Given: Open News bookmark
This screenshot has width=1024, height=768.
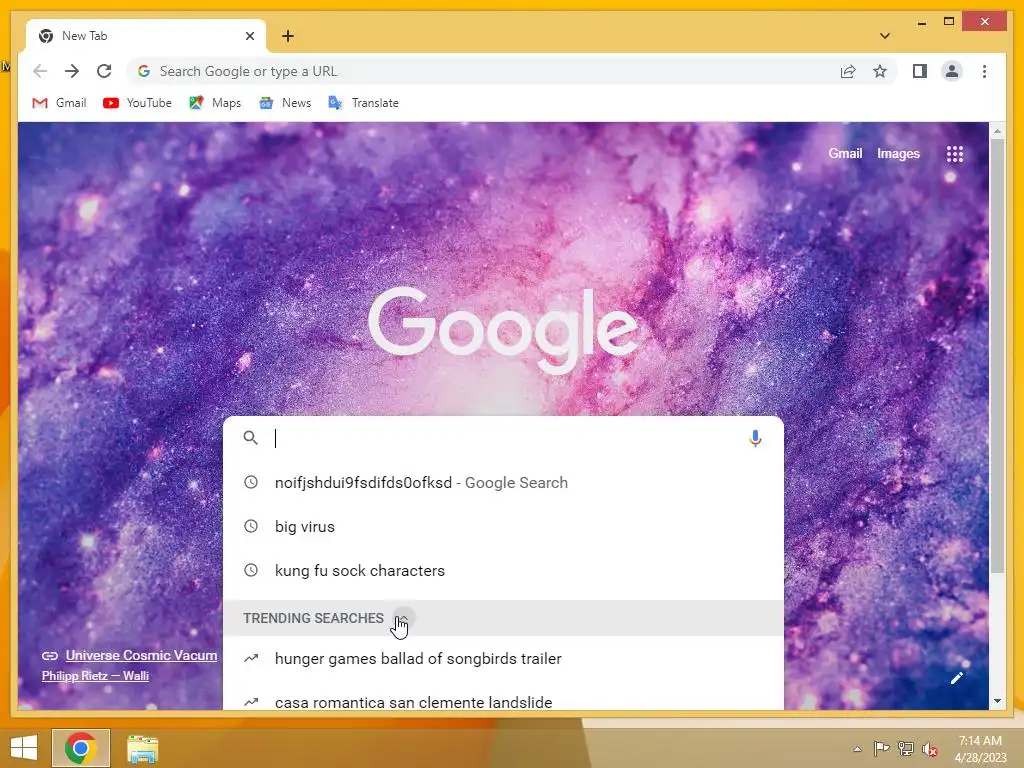Looking at the screenshot, I should coord(285,103).
